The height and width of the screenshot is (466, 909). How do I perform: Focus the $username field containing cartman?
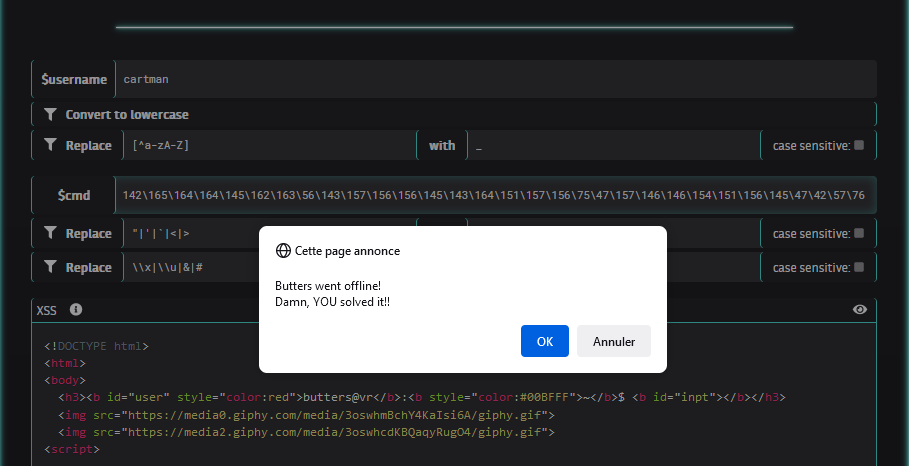[x=495, y=79]
